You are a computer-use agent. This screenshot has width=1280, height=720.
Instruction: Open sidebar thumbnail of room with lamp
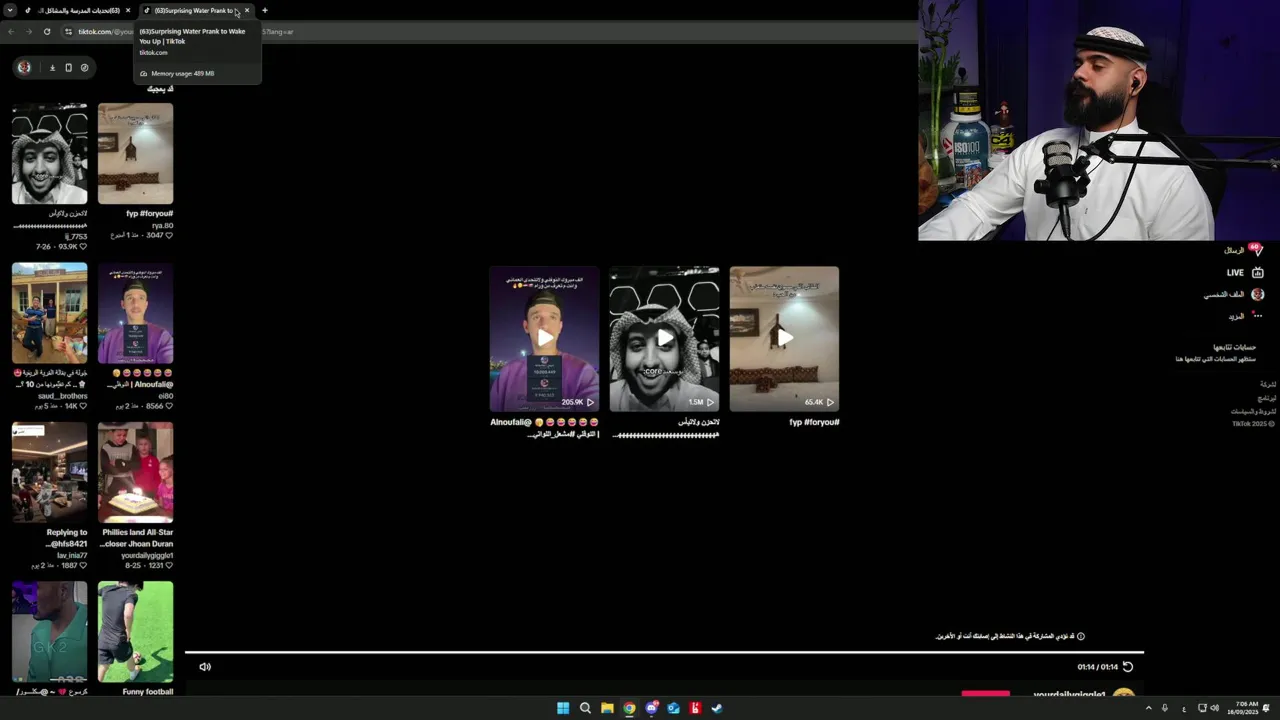135,154
